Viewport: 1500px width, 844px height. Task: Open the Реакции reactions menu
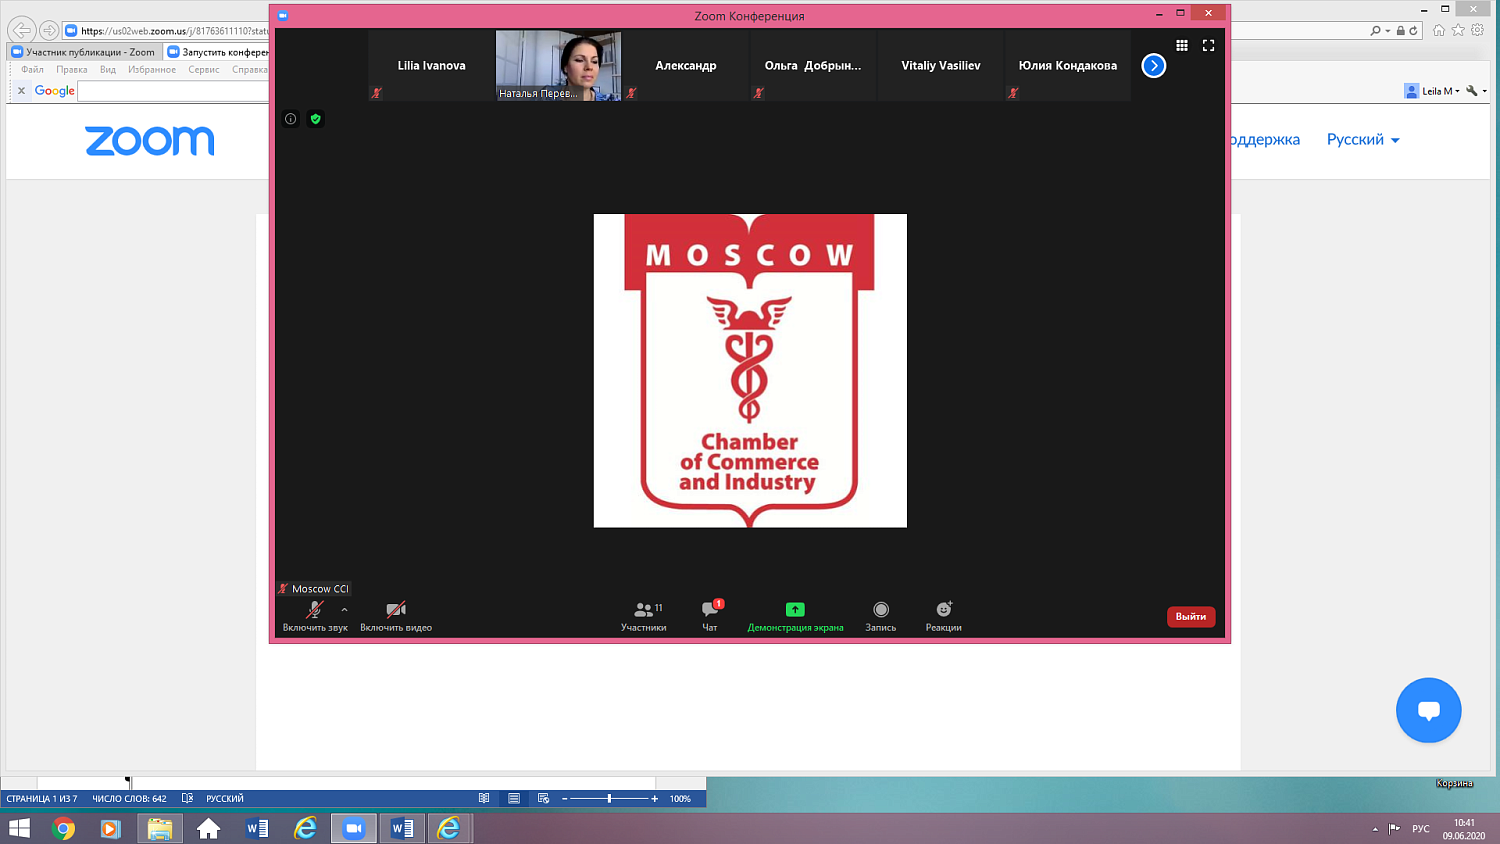tap(943, 616)
